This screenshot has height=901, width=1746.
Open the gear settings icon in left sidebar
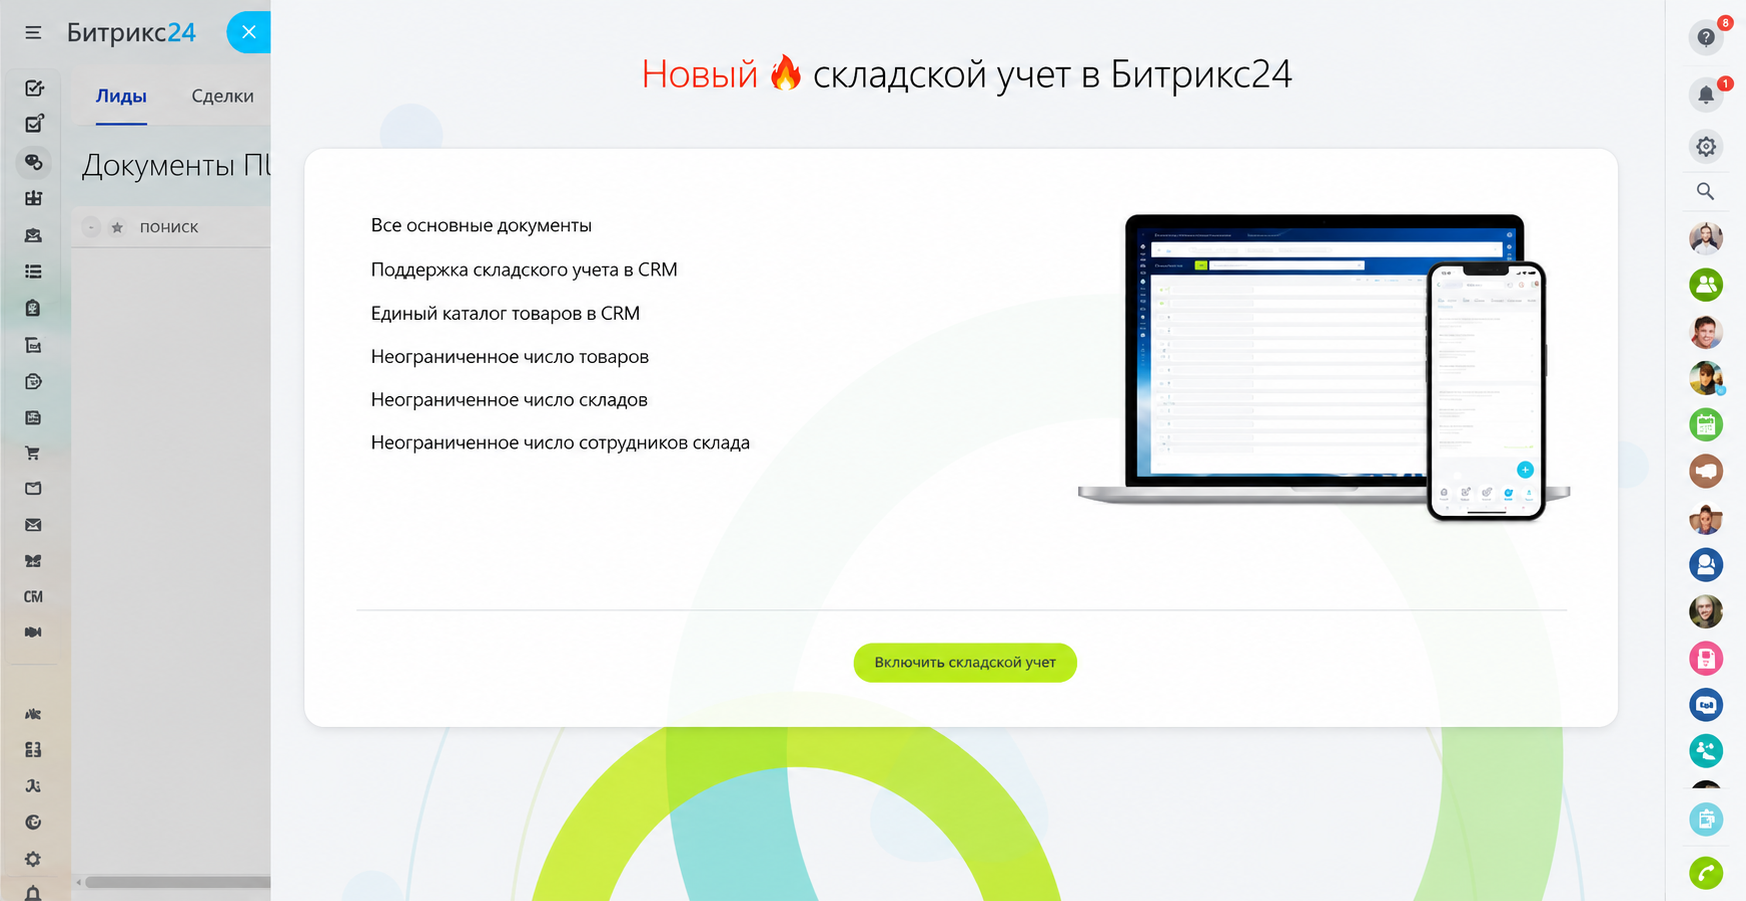(x=33, y=859)
